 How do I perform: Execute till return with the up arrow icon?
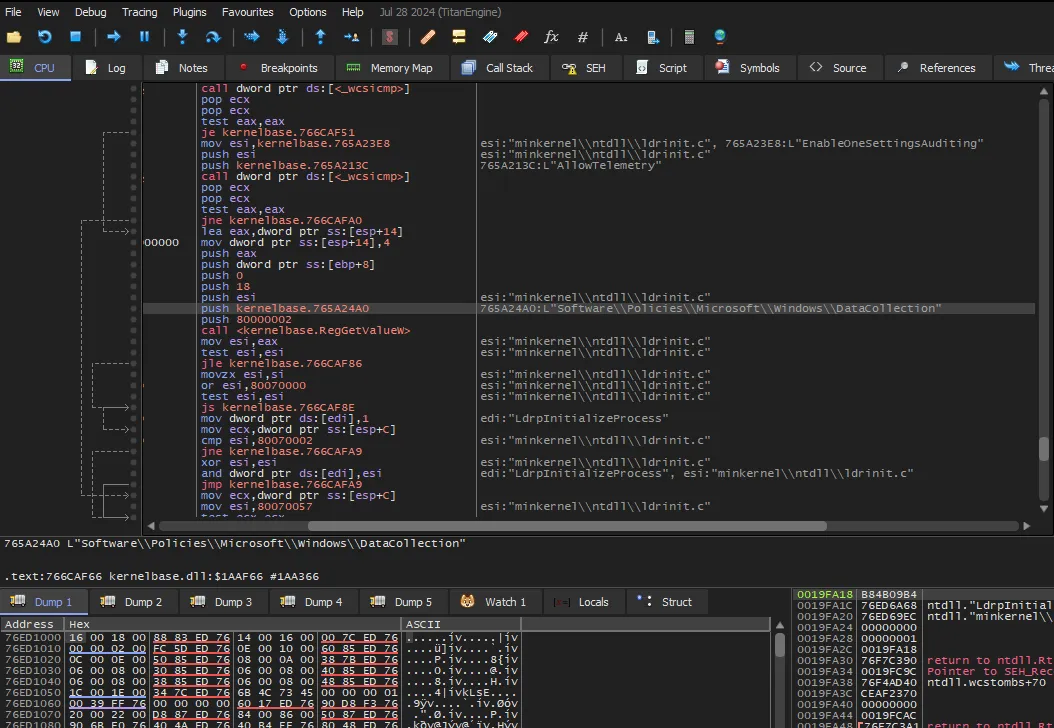pos(321,37)
